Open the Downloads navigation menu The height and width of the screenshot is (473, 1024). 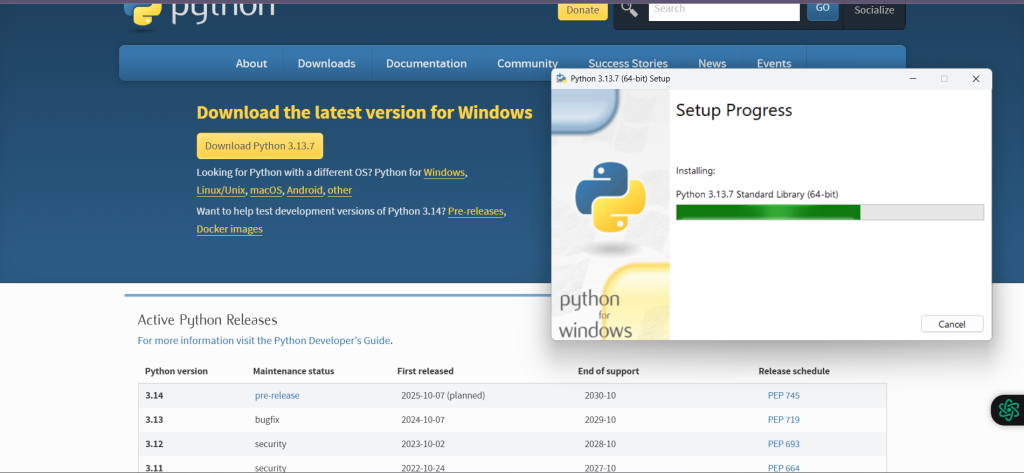point(326,63)
